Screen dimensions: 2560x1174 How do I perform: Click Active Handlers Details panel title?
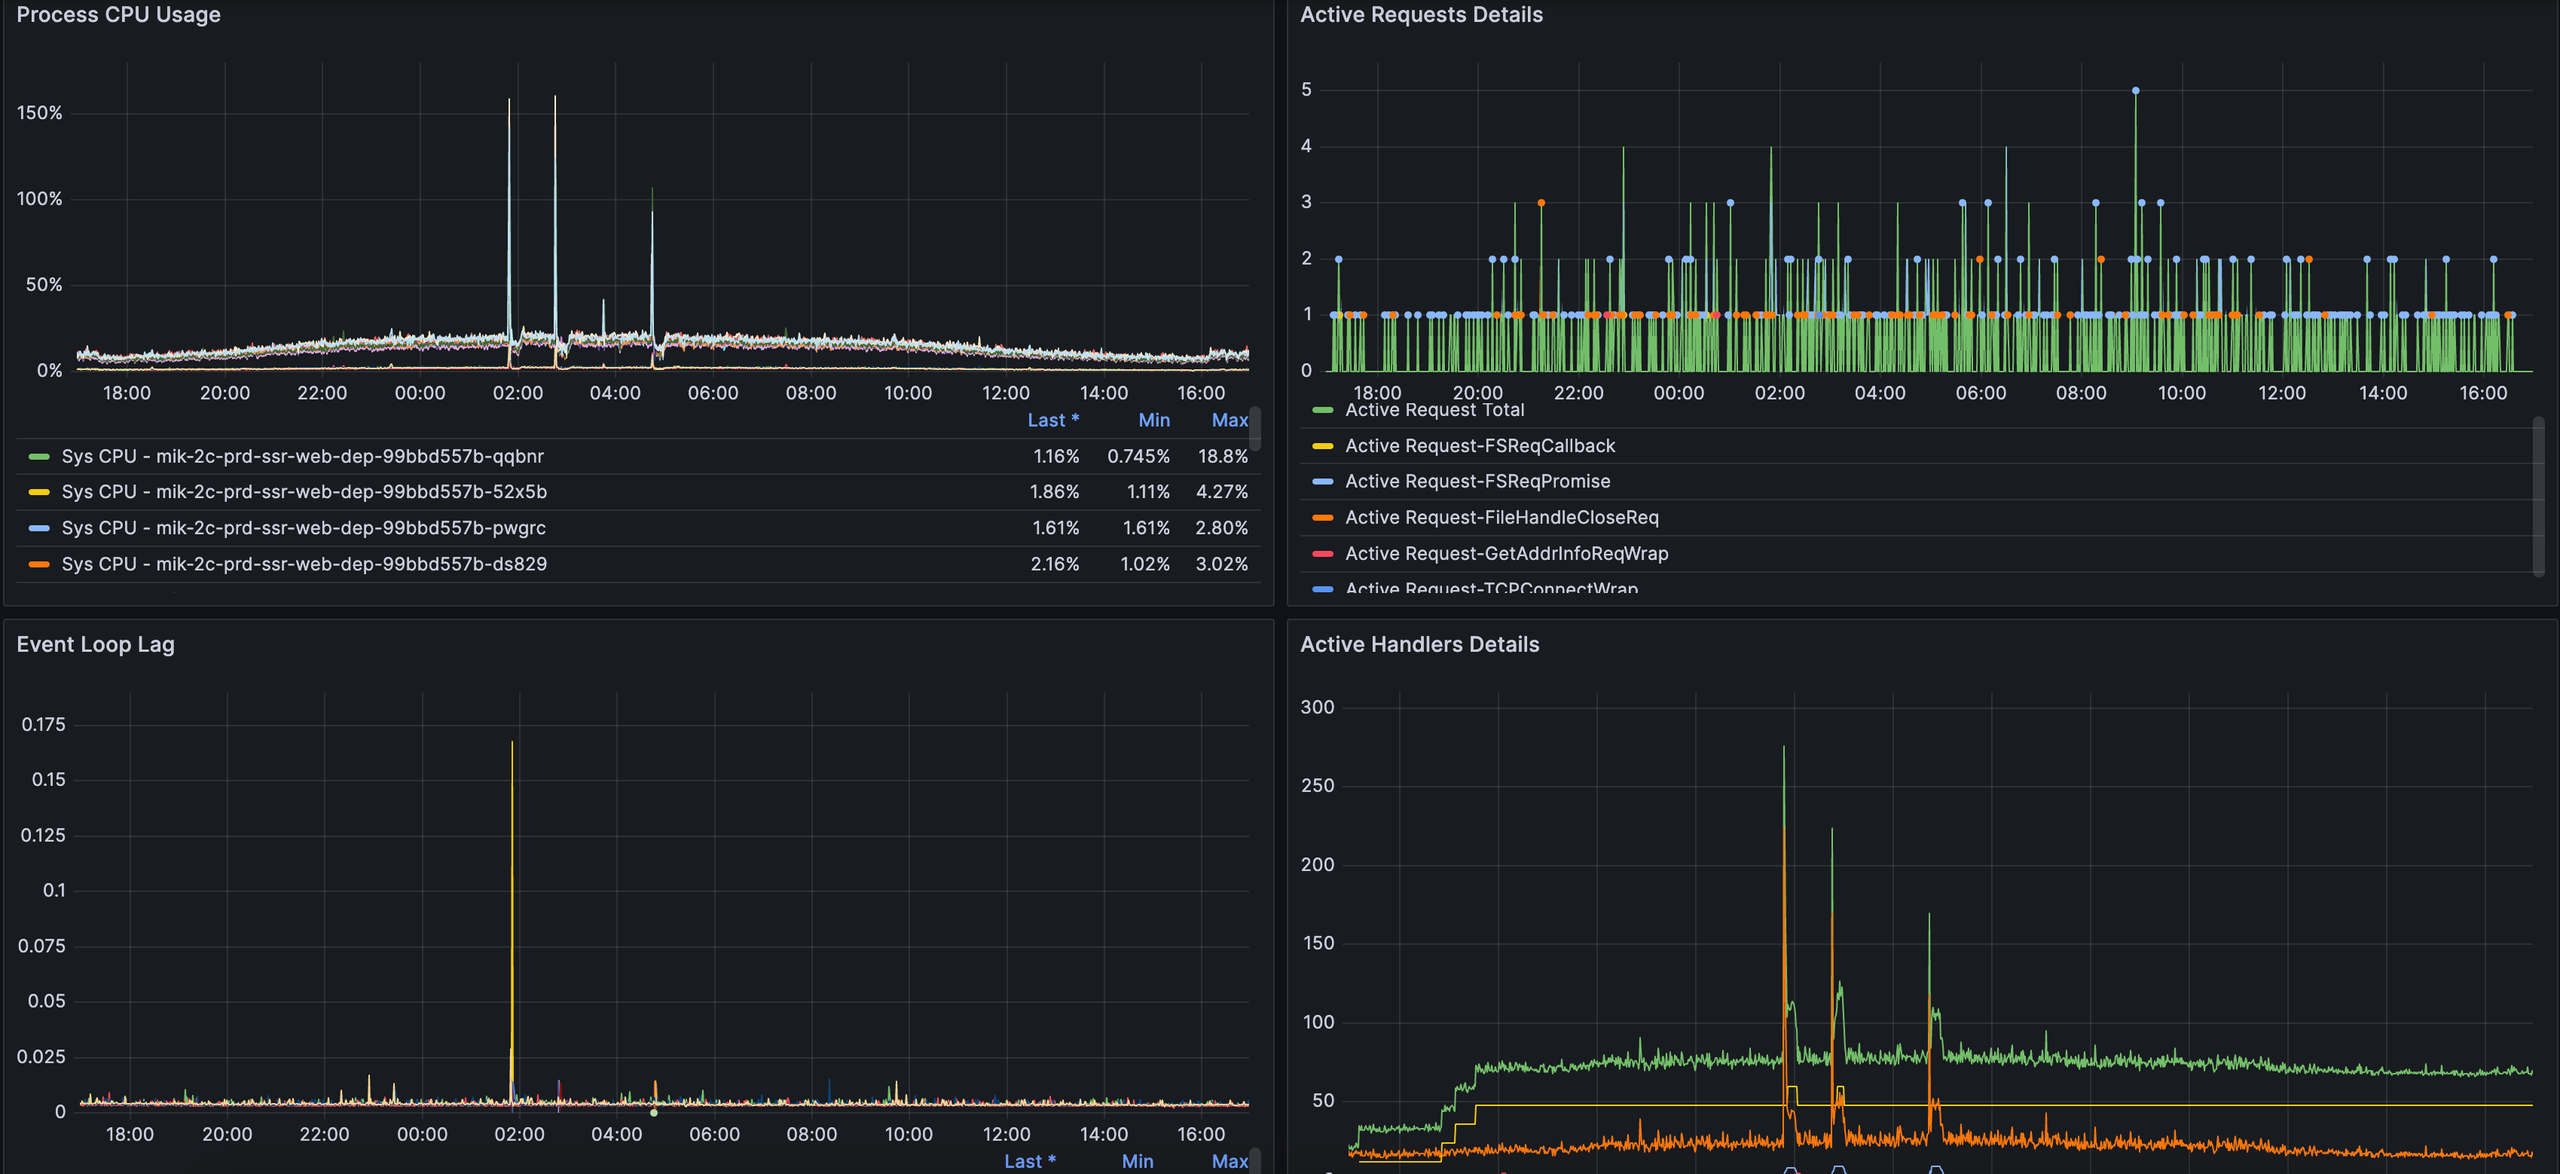pos(1418,644)
